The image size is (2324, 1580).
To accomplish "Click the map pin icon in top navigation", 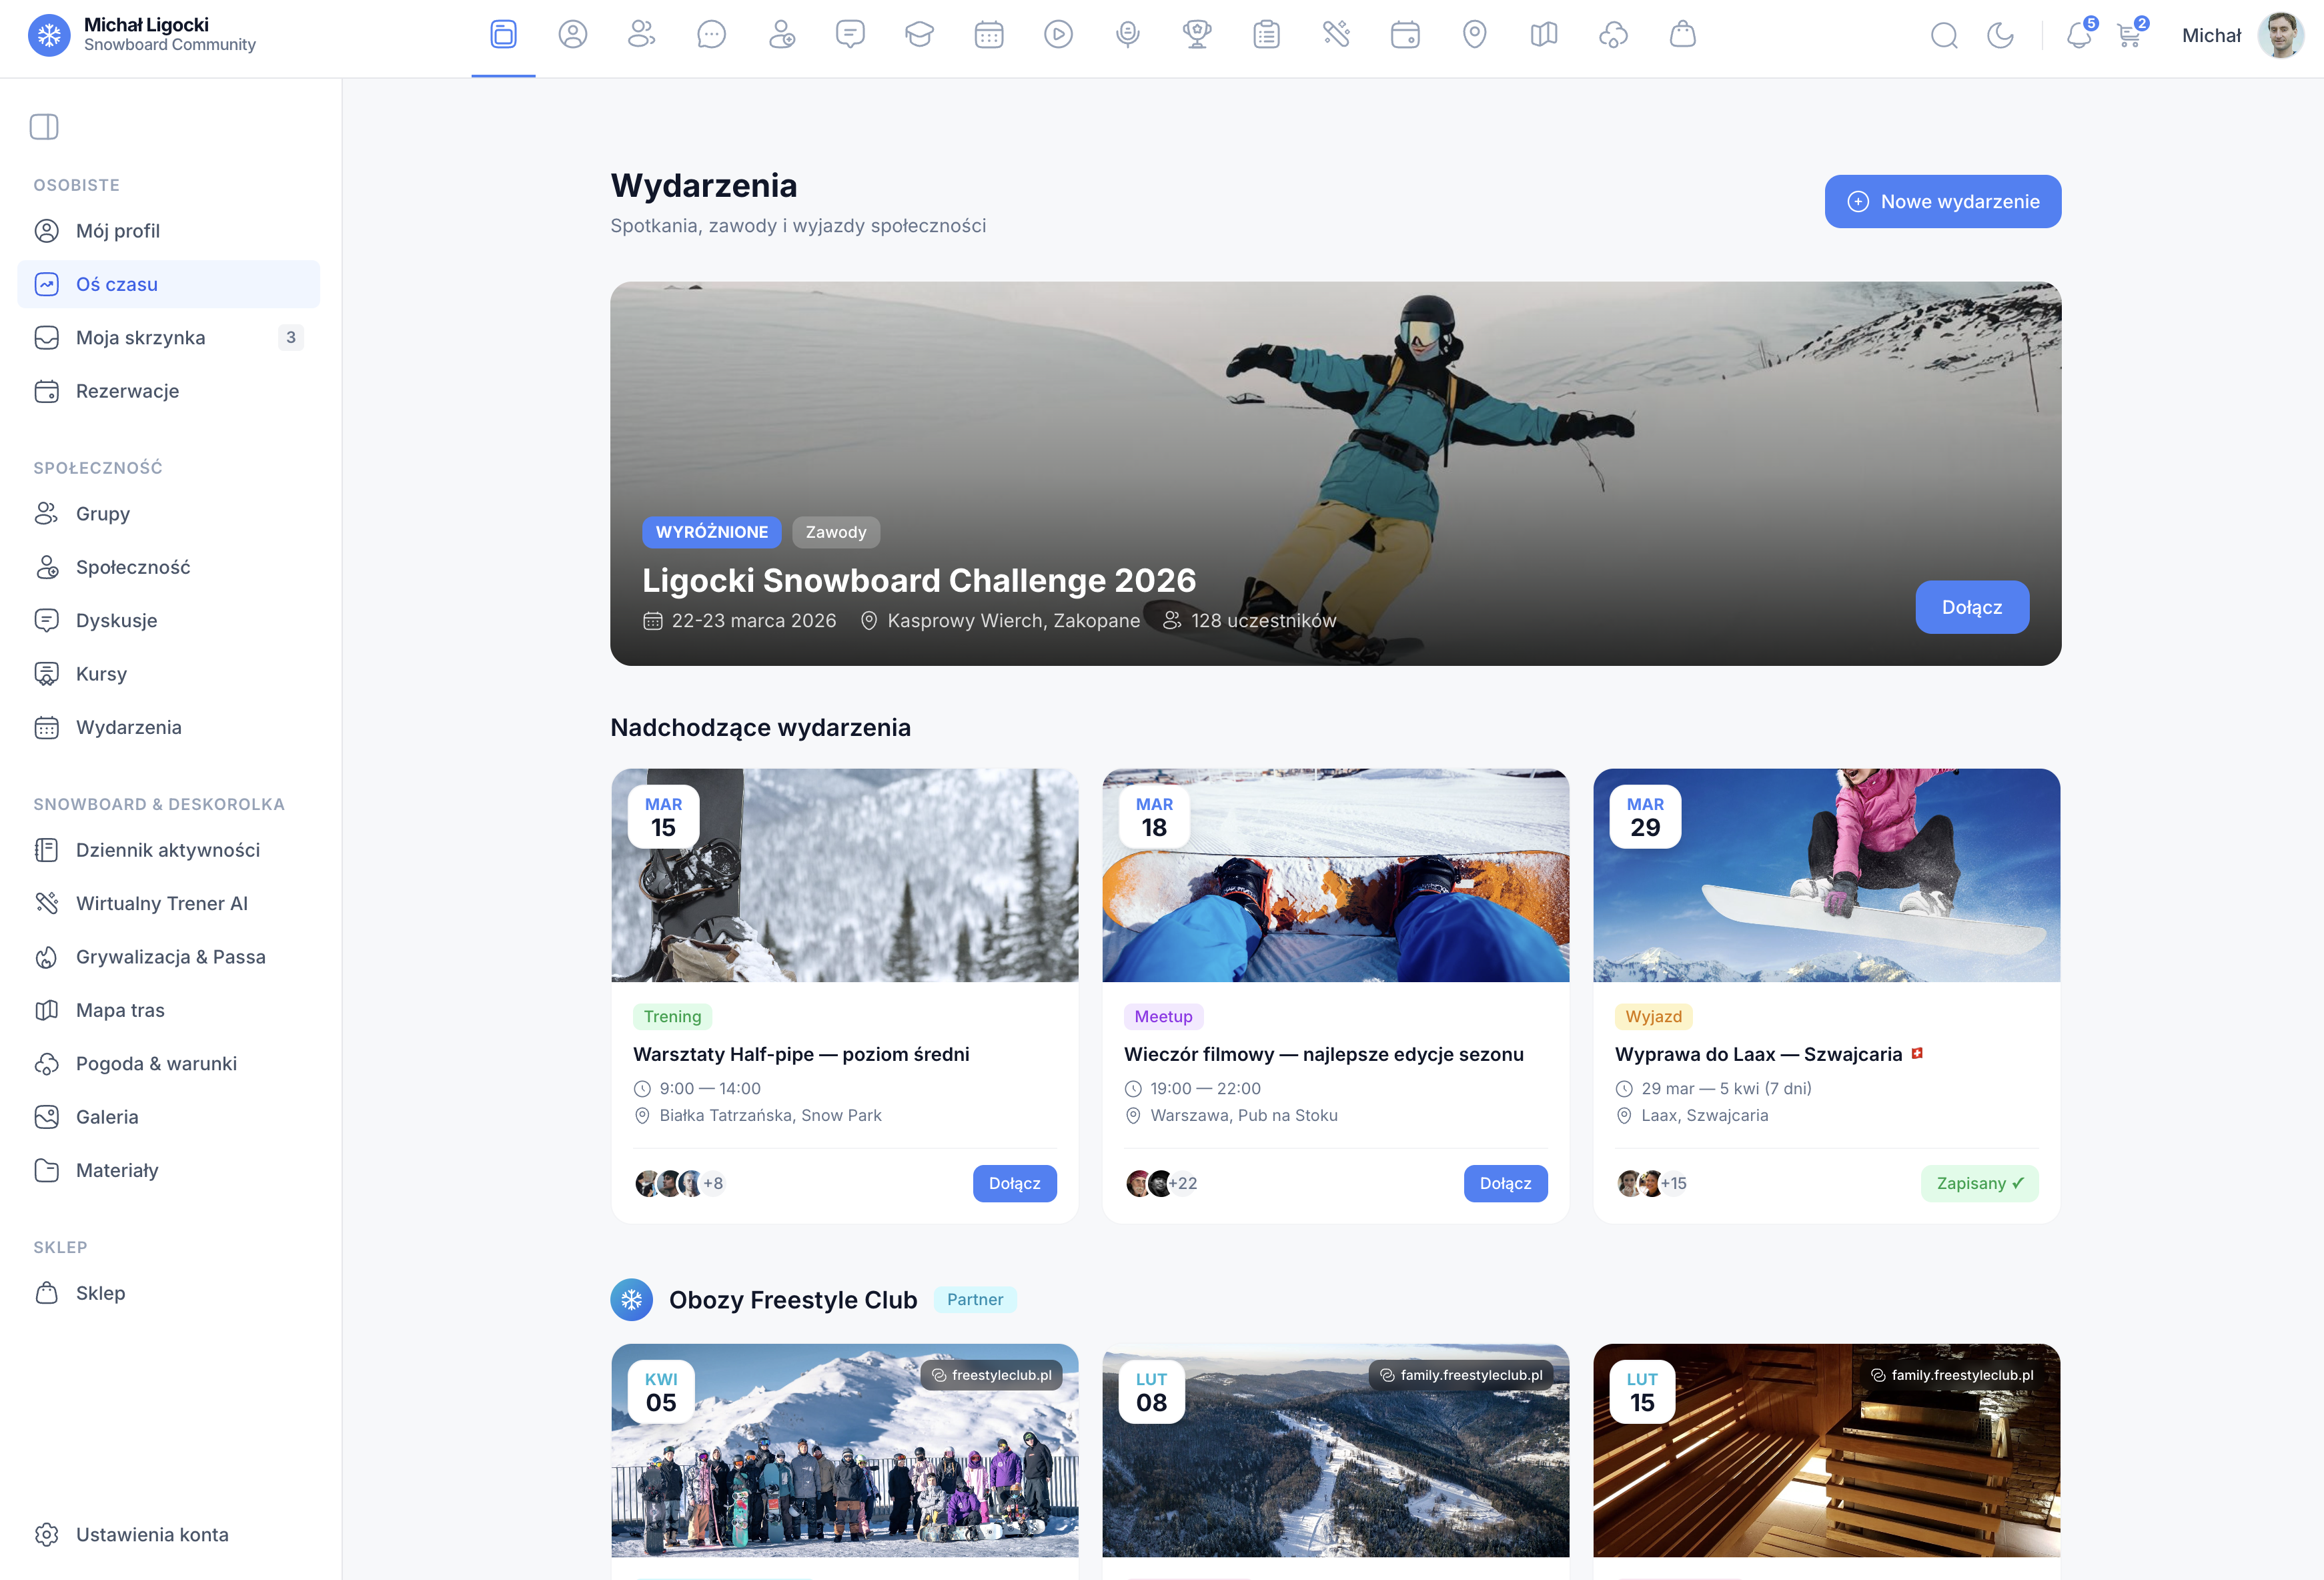I will pyautogui.click(x=1474, y=35).
